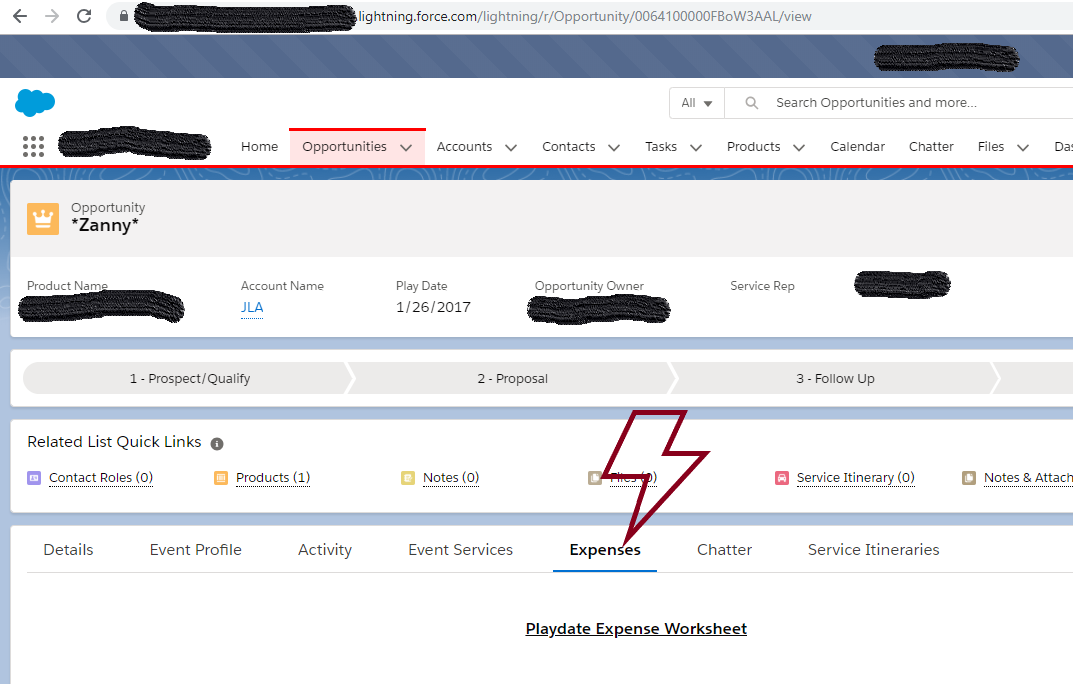Open the Calendar nav tab
This screenshot has height=684, width=1073.
(x=857, y=146)
